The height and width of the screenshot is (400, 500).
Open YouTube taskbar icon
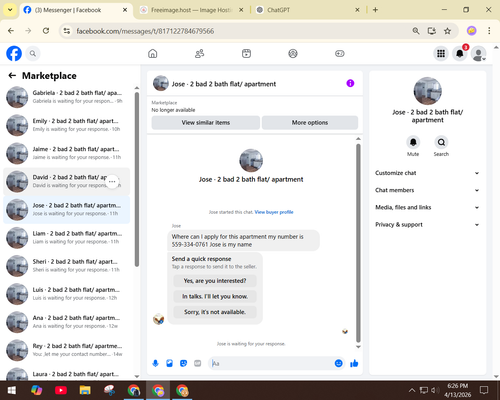click(x=61, y=390)
